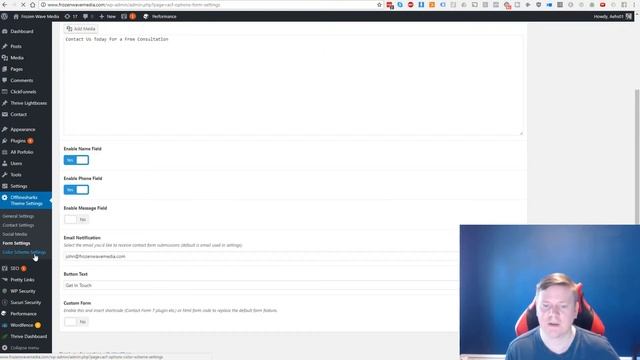This screenshot has height=360, width=640.
Task: Click the Sucuri Security icon
Action: [x=4, y=303]
